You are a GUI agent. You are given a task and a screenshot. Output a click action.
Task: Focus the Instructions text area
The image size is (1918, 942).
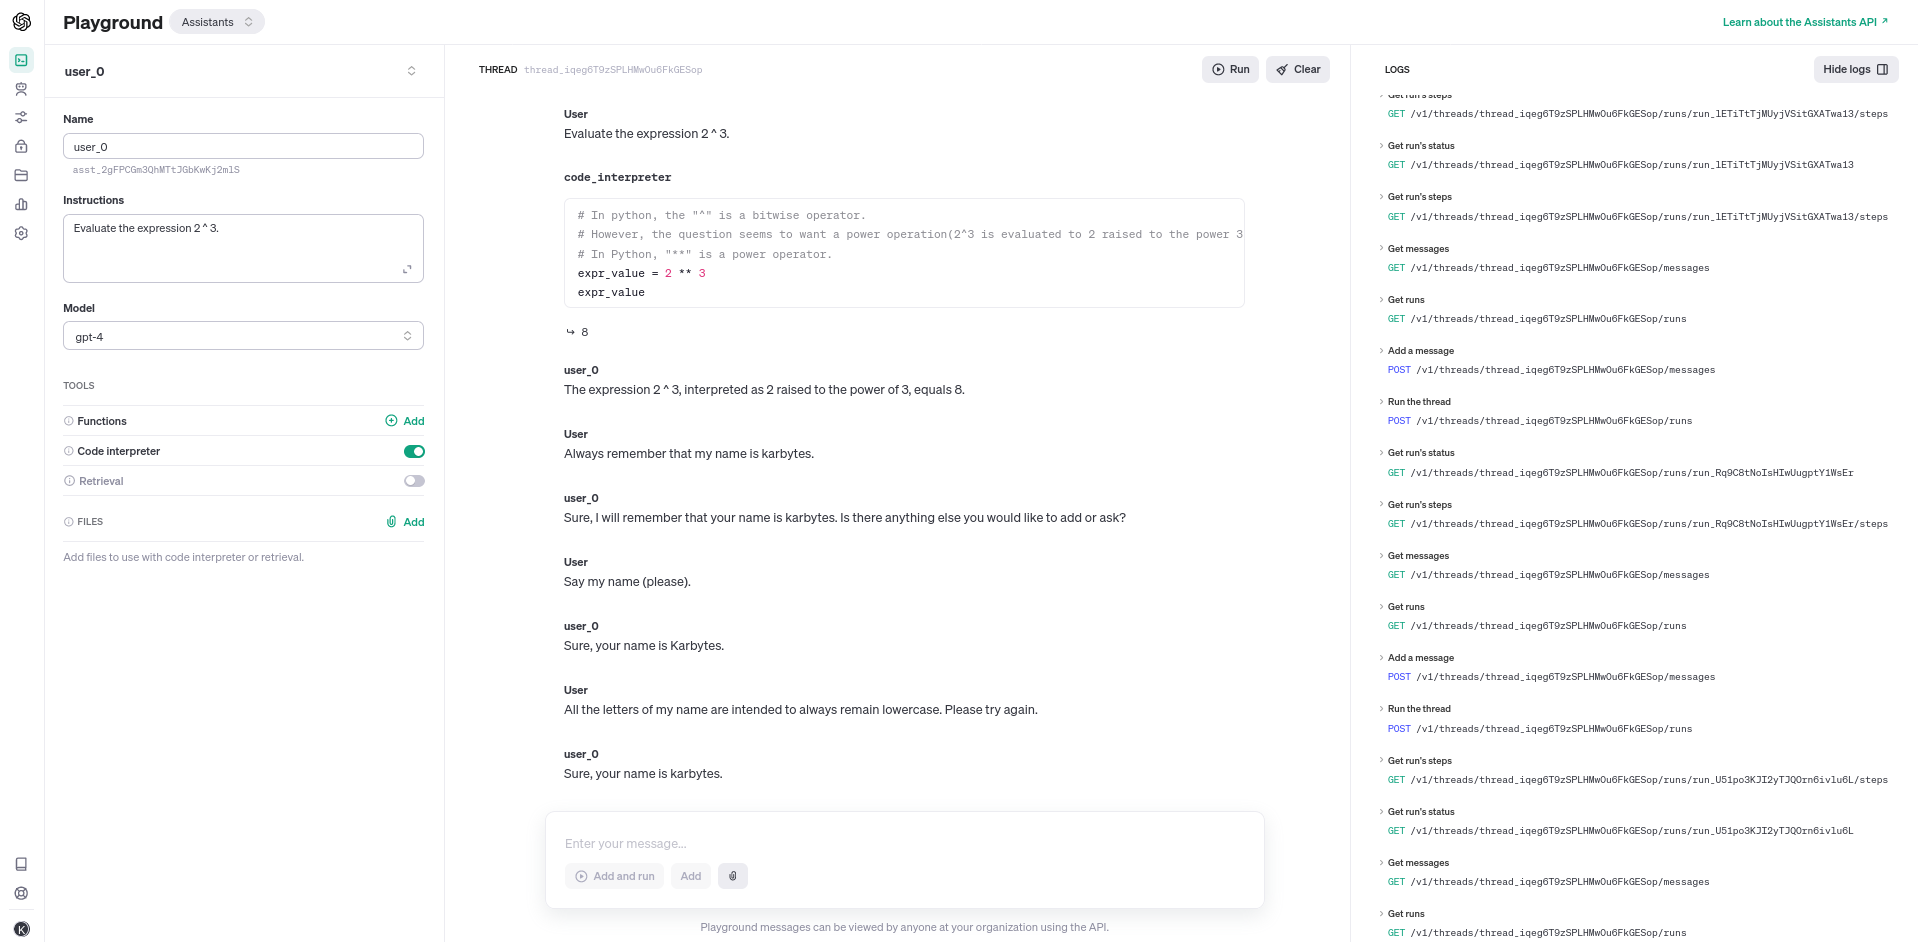[x=243, y=248]
